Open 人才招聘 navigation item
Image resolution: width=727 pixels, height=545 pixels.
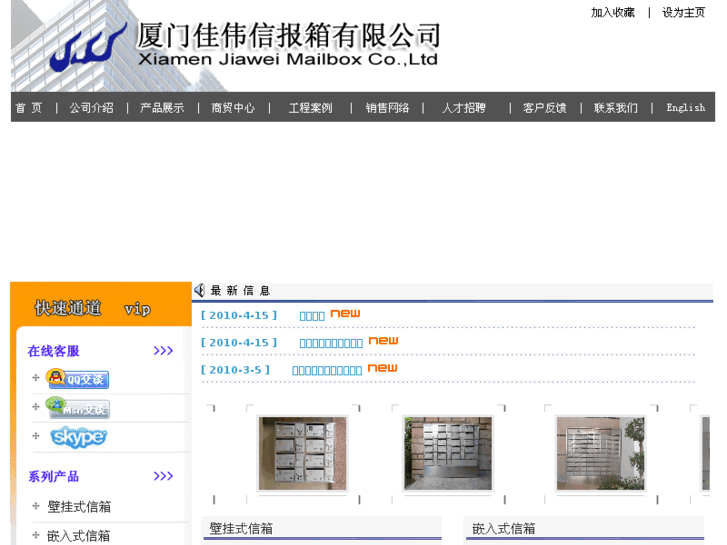click(464, 108)
